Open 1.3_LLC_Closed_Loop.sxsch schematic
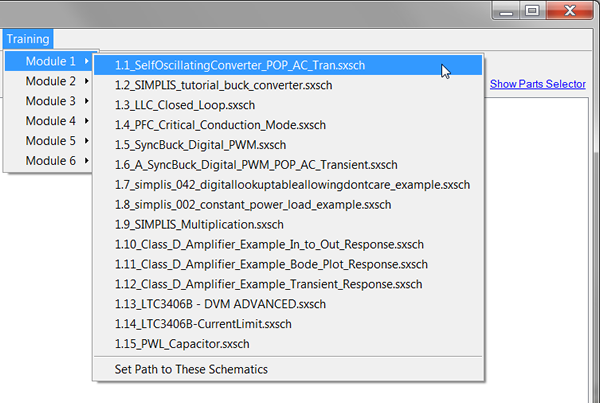The height and width of the screenshot is (403, 600). pyautogui.click(x=288, y=105)
